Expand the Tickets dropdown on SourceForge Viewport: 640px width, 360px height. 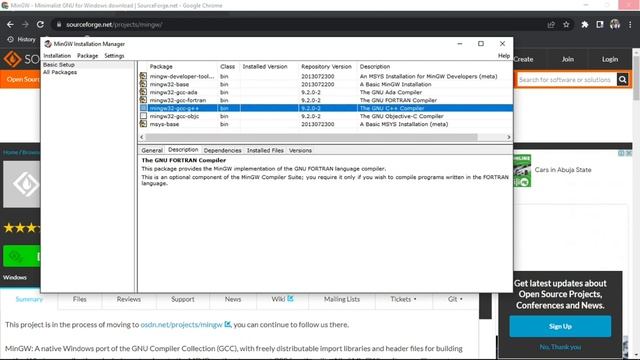tap(403, 299)
